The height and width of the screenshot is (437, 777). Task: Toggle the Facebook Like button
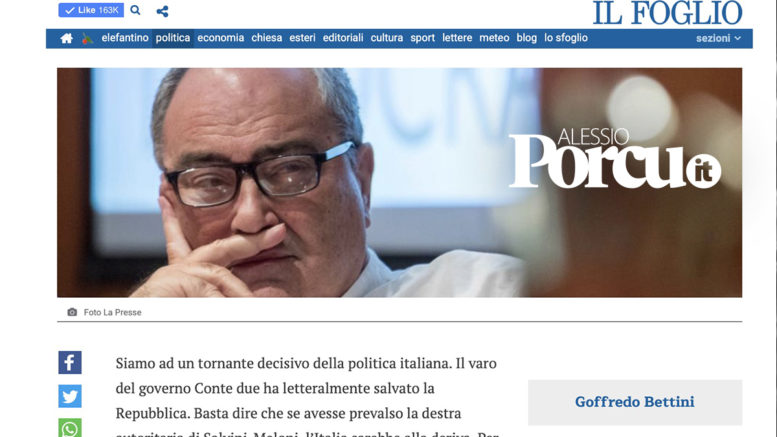coord(91,10)
